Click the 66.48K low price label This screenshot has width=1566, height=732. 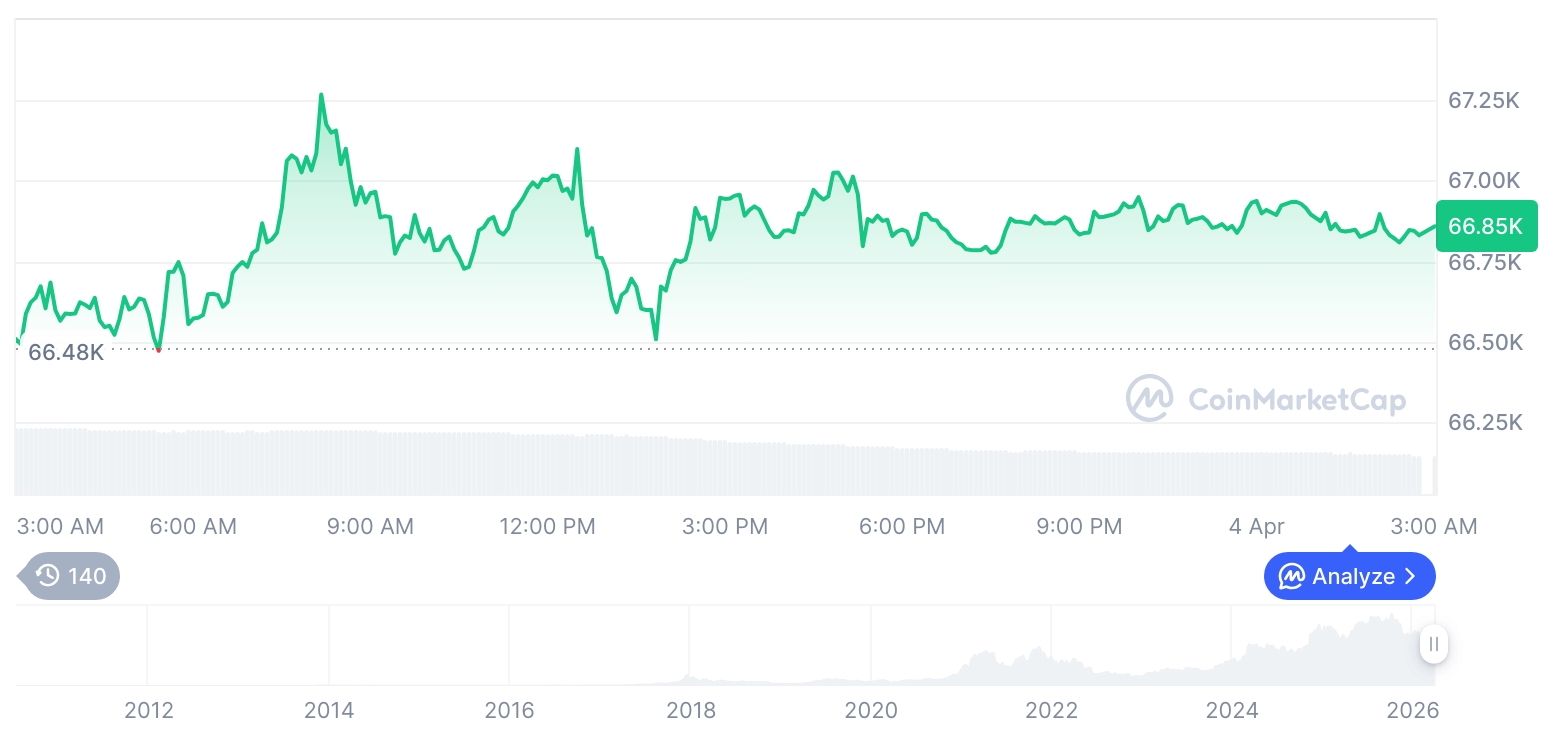(66, 352)
